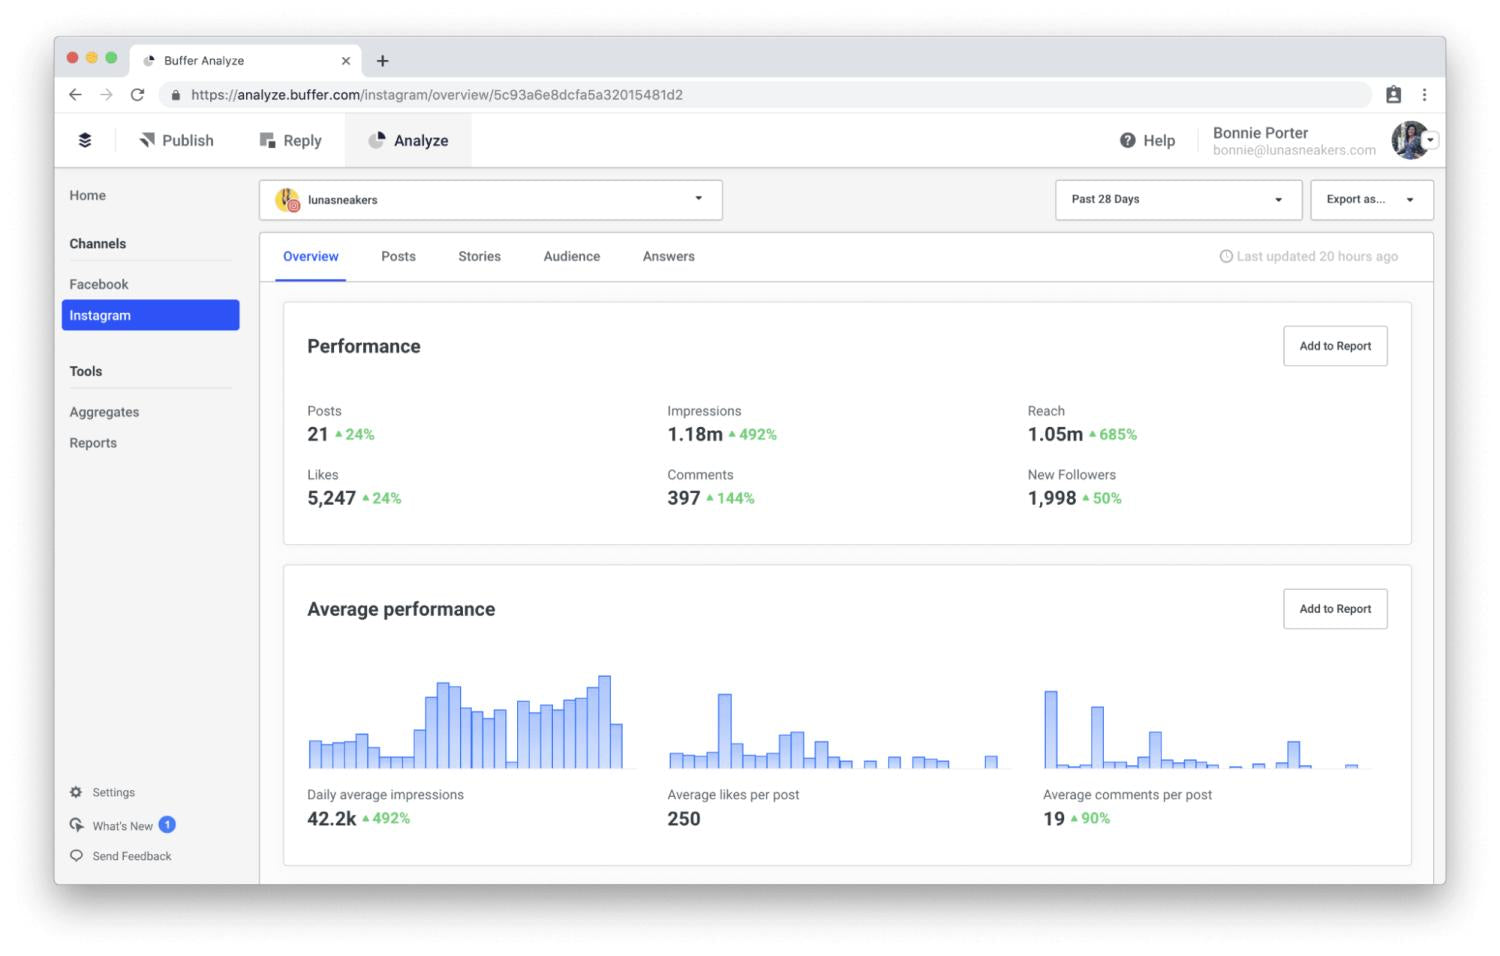Click the browser address bar URL
This screenshot has width=1500, height=956.
click(436, 95)
